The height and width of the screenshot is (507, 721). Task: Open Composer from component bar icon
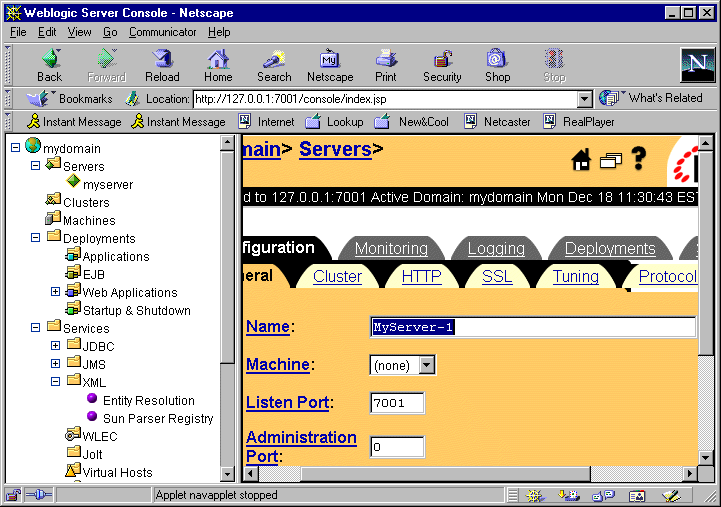671,496
